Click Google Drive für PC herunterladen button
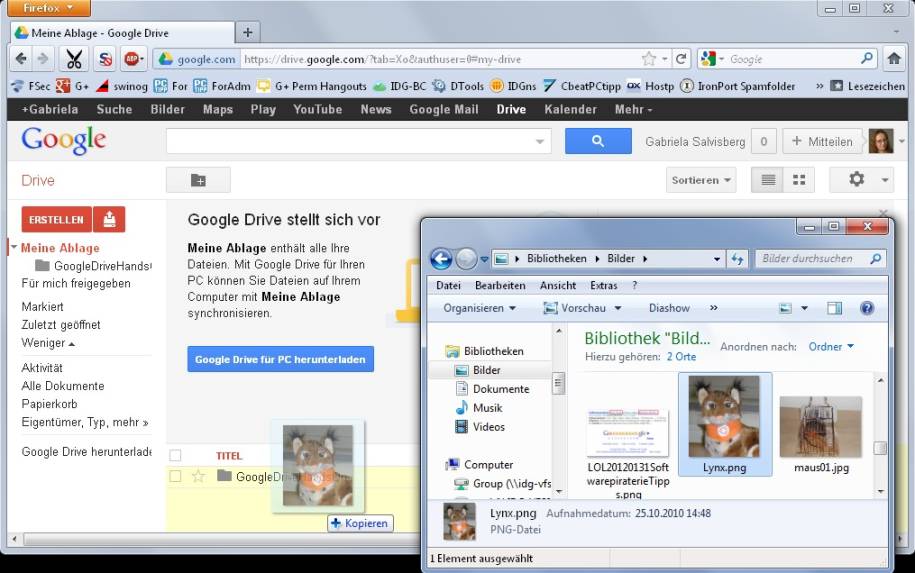915x573 pixels. point(280,359)
